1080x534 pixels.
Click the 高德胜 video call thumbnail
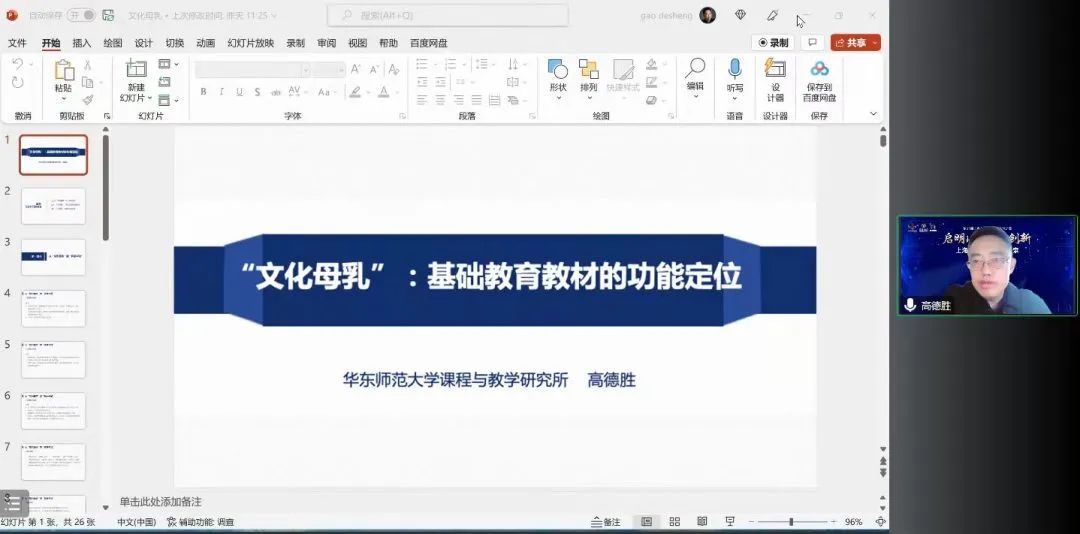click(988, 265)
